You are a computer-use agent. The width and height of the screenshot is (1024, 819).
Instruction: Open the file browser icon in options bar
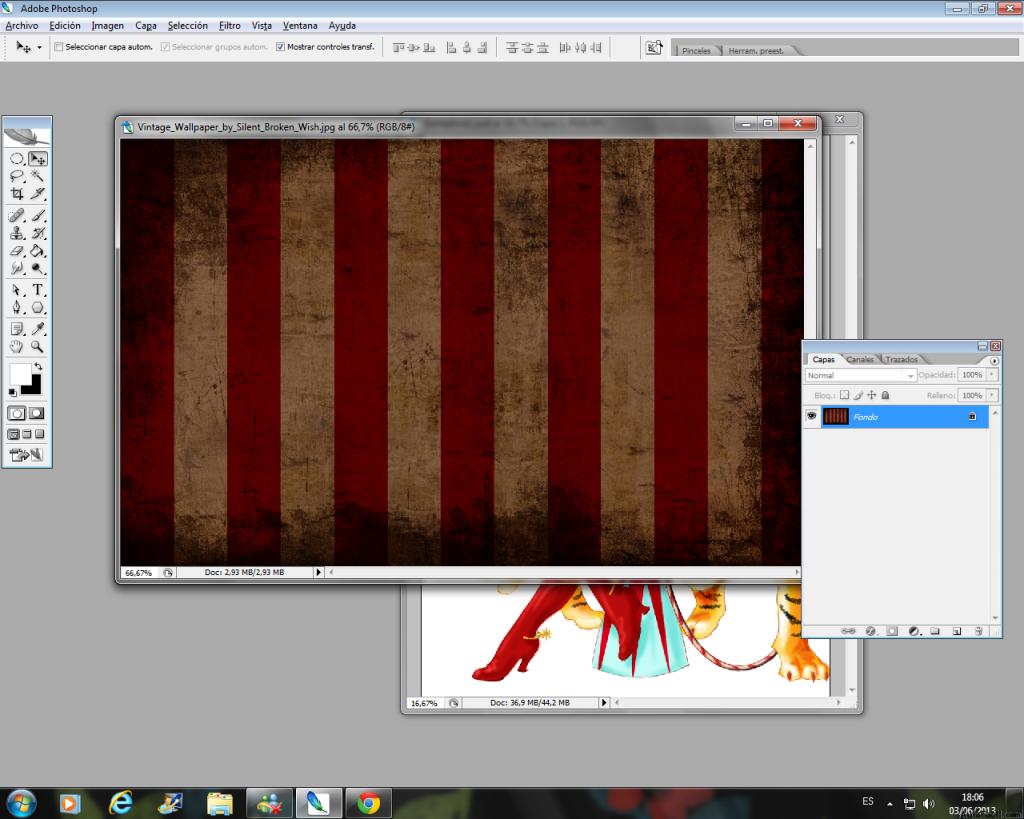pos(654,48)
